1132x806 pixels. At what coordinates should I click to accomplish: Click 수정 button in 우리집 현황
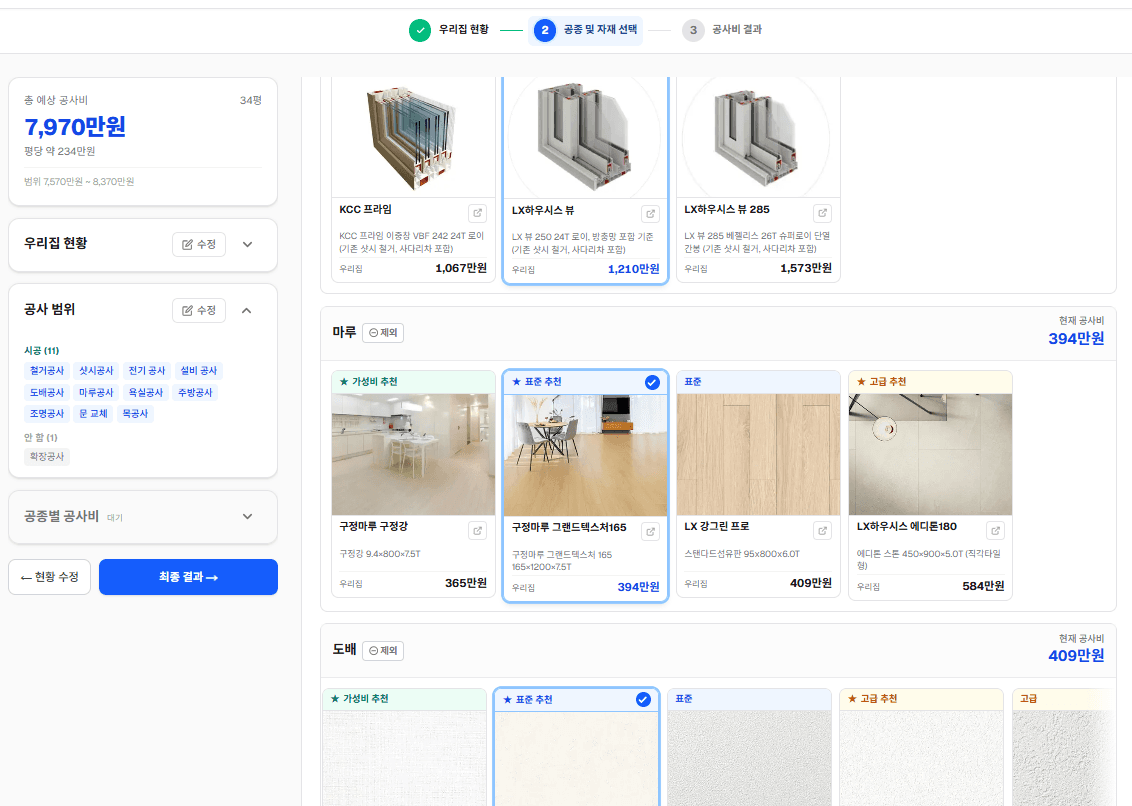[199, 244]
